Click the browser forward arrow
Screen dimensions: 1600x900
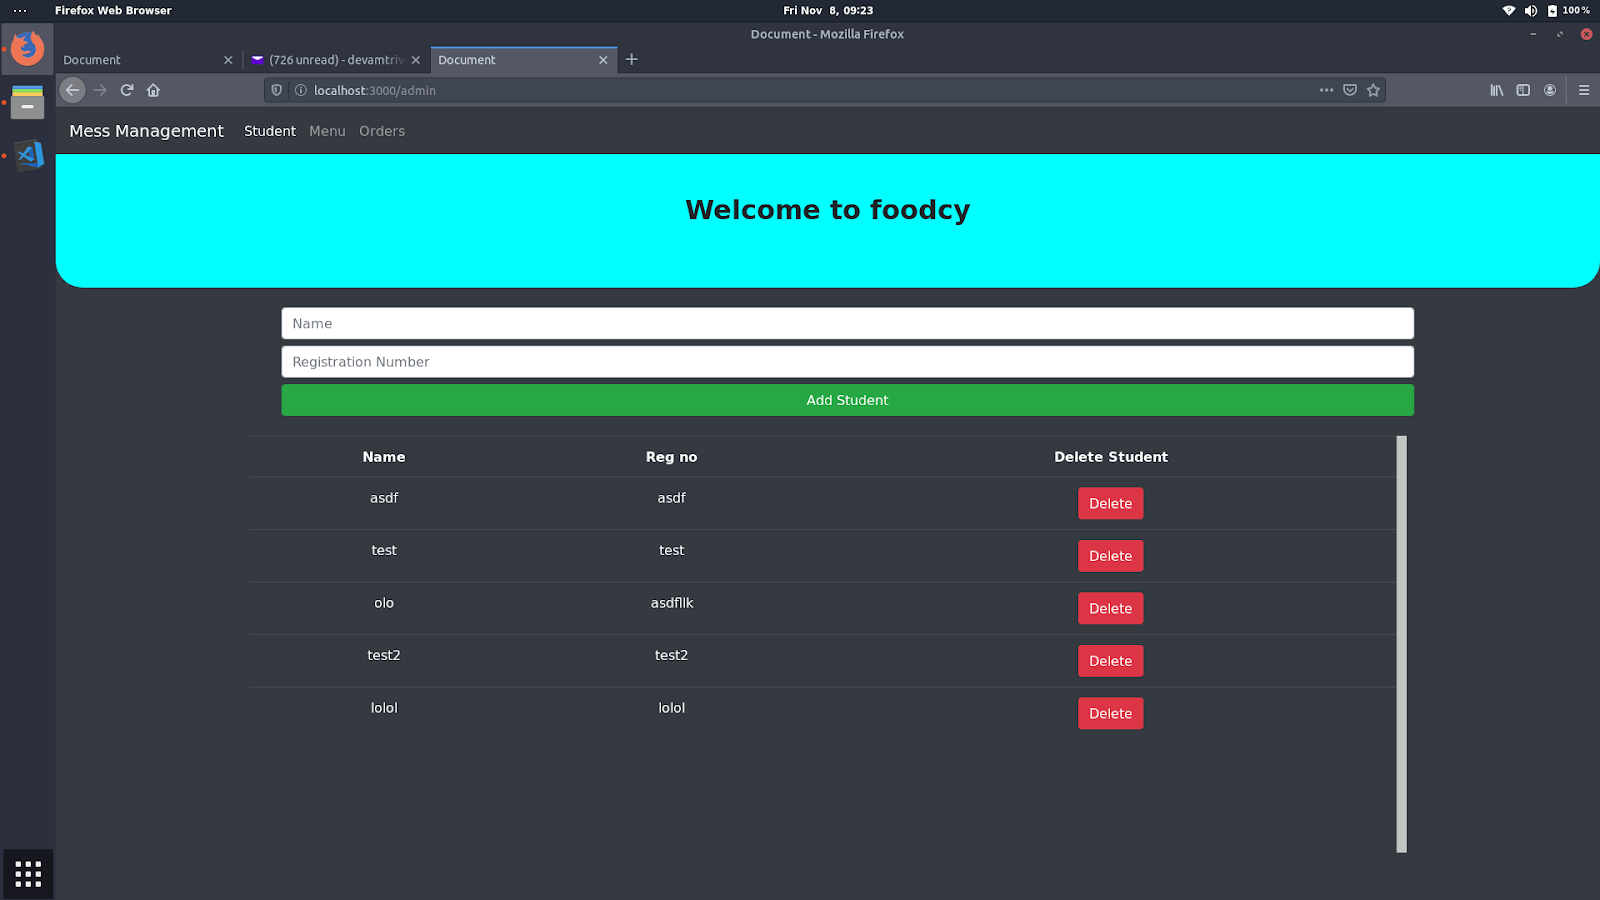pos(100,90)
